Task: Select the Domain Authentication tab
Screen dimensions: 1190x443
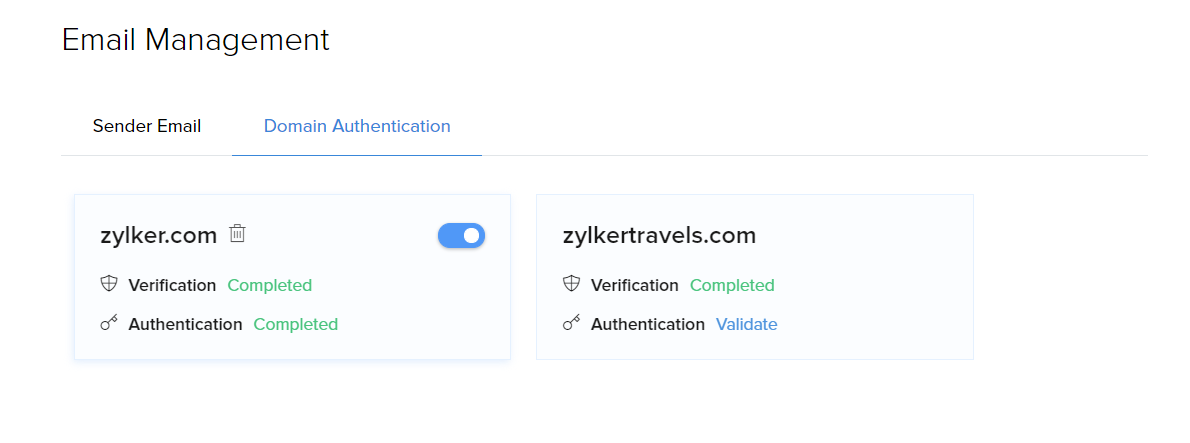Action: tap(357, 126)
